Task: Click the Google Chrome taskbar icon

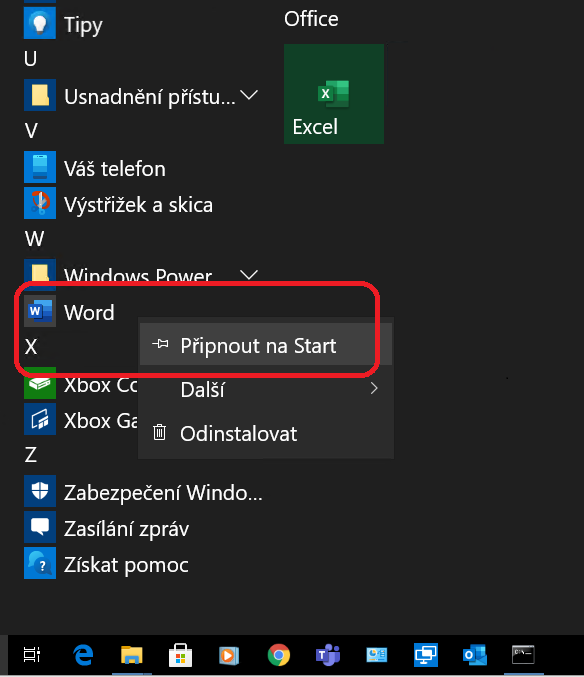Action: click(x=278, y=655)
